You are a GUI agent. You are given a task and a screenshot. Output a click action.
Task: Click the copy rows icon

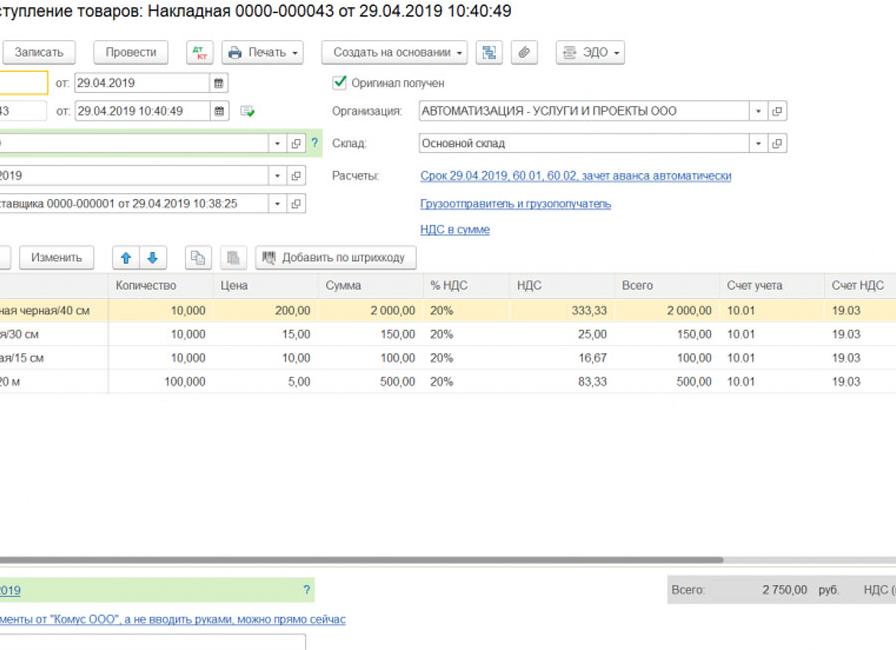(198, 258)
